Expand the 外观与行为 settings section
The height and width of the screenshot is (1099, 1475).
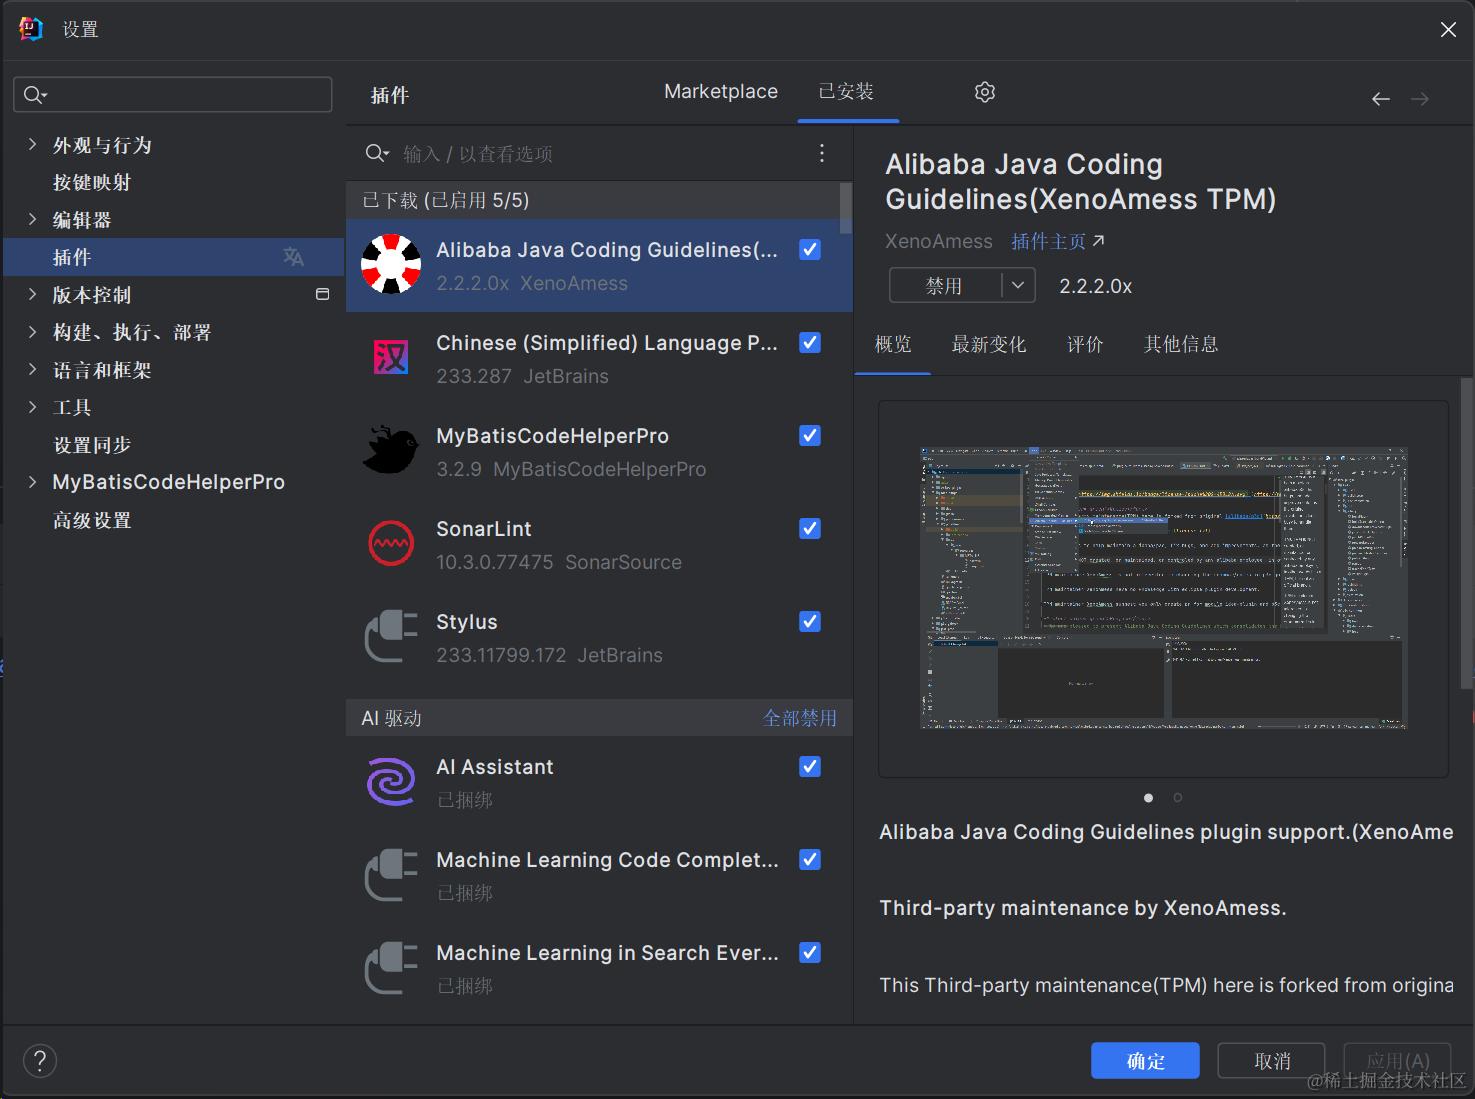click(x=32, y=144)
